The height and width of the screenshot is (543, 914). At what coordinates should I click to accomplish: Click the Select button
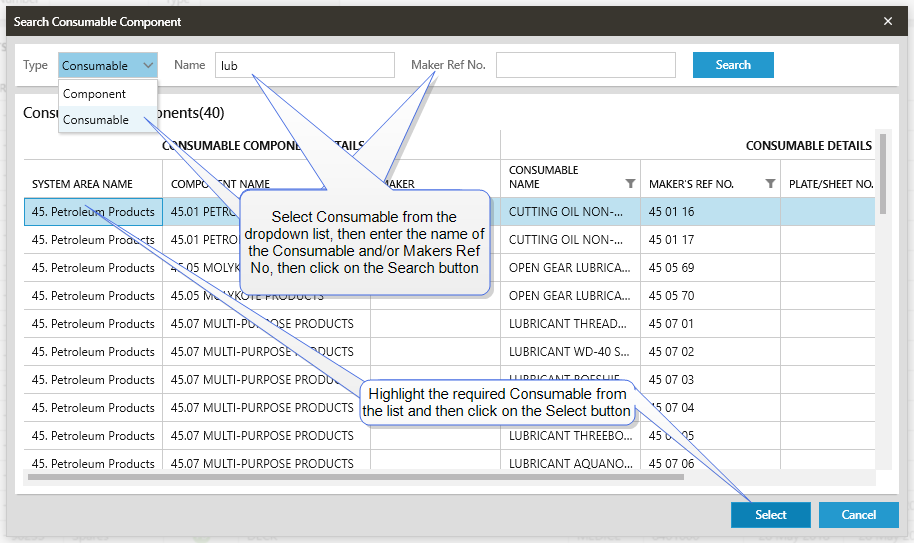coord(771,514)
